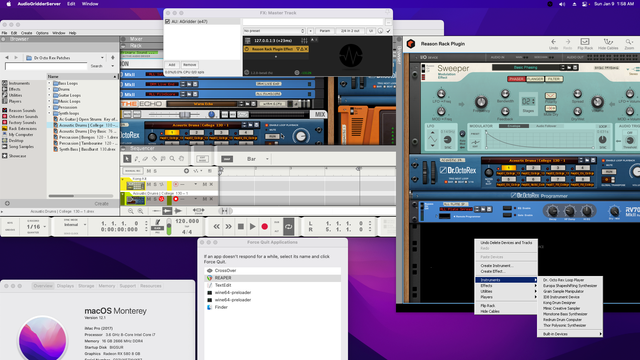
Task: Switch to the Storage tab in About This Mac
Action: click(x=86, y=286)
